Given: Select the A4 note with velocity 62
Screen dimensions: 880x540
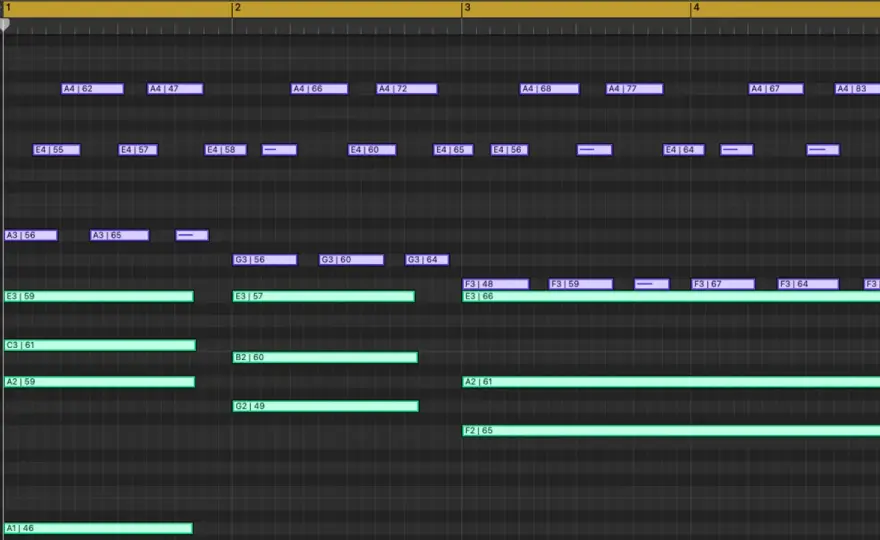Looking at the screenshot, I should click(x=93, y=89).
